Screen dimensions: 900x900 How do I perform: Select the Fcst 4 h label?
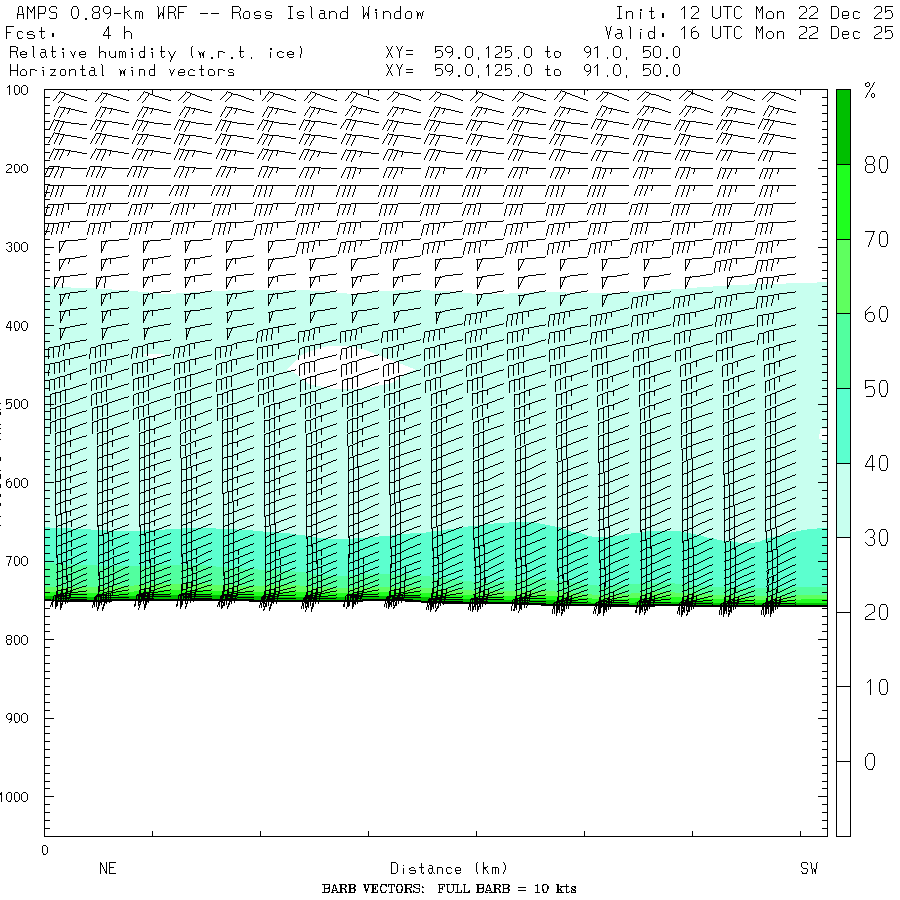69,33
